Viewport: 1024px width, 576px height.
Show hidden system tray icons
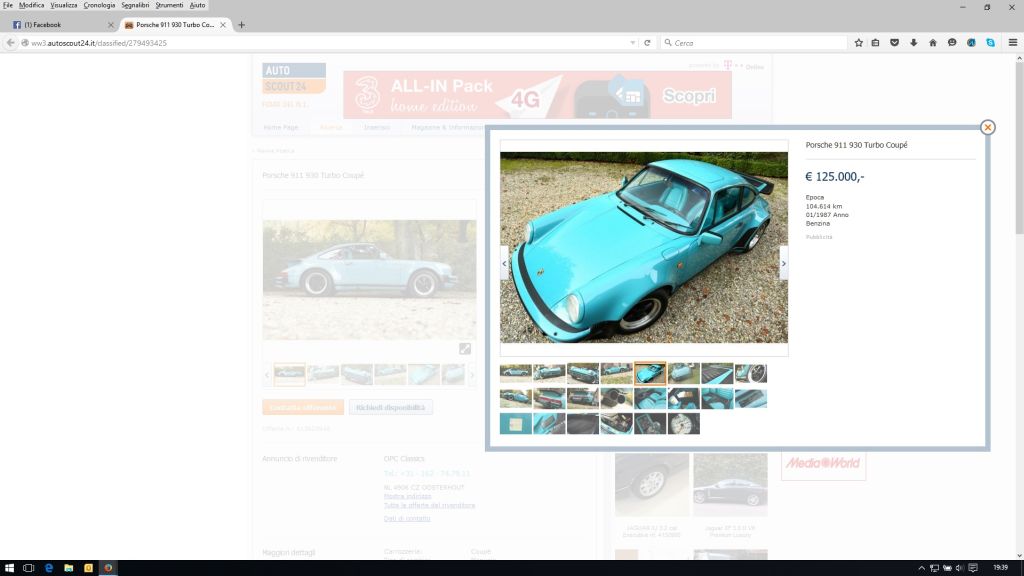coord(921,568)
